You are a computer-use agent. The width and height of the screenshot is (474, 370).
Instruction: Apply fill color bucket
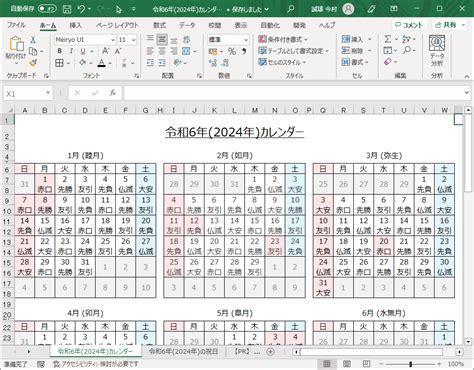point(82,63)
